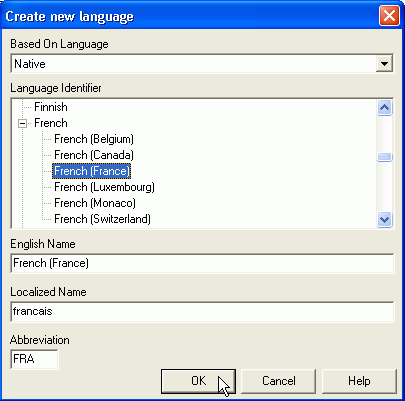Focus the English Name text field
The width and height of the screenshot is (405, 401).
tap(202, 263)
